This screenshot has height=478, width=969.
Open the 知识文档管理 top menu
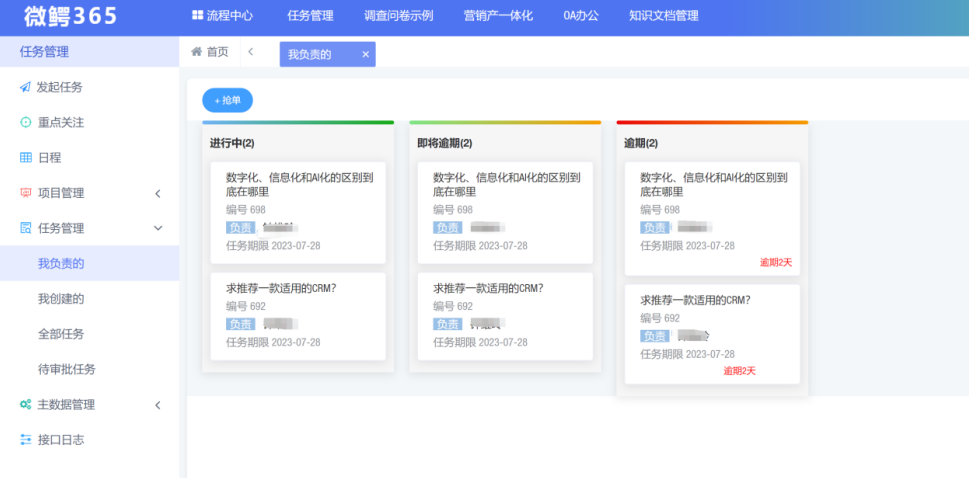pos(663,16)
